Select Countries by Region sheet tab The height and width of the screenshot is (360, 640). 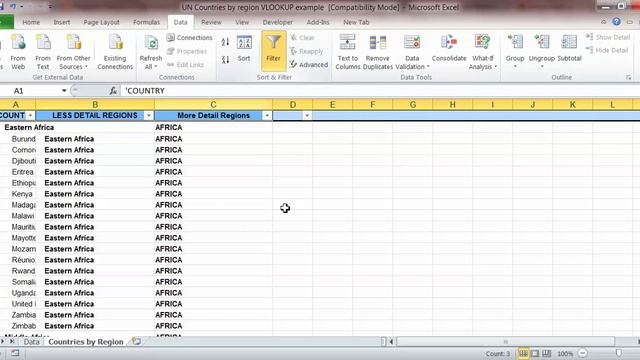point(86,342)
